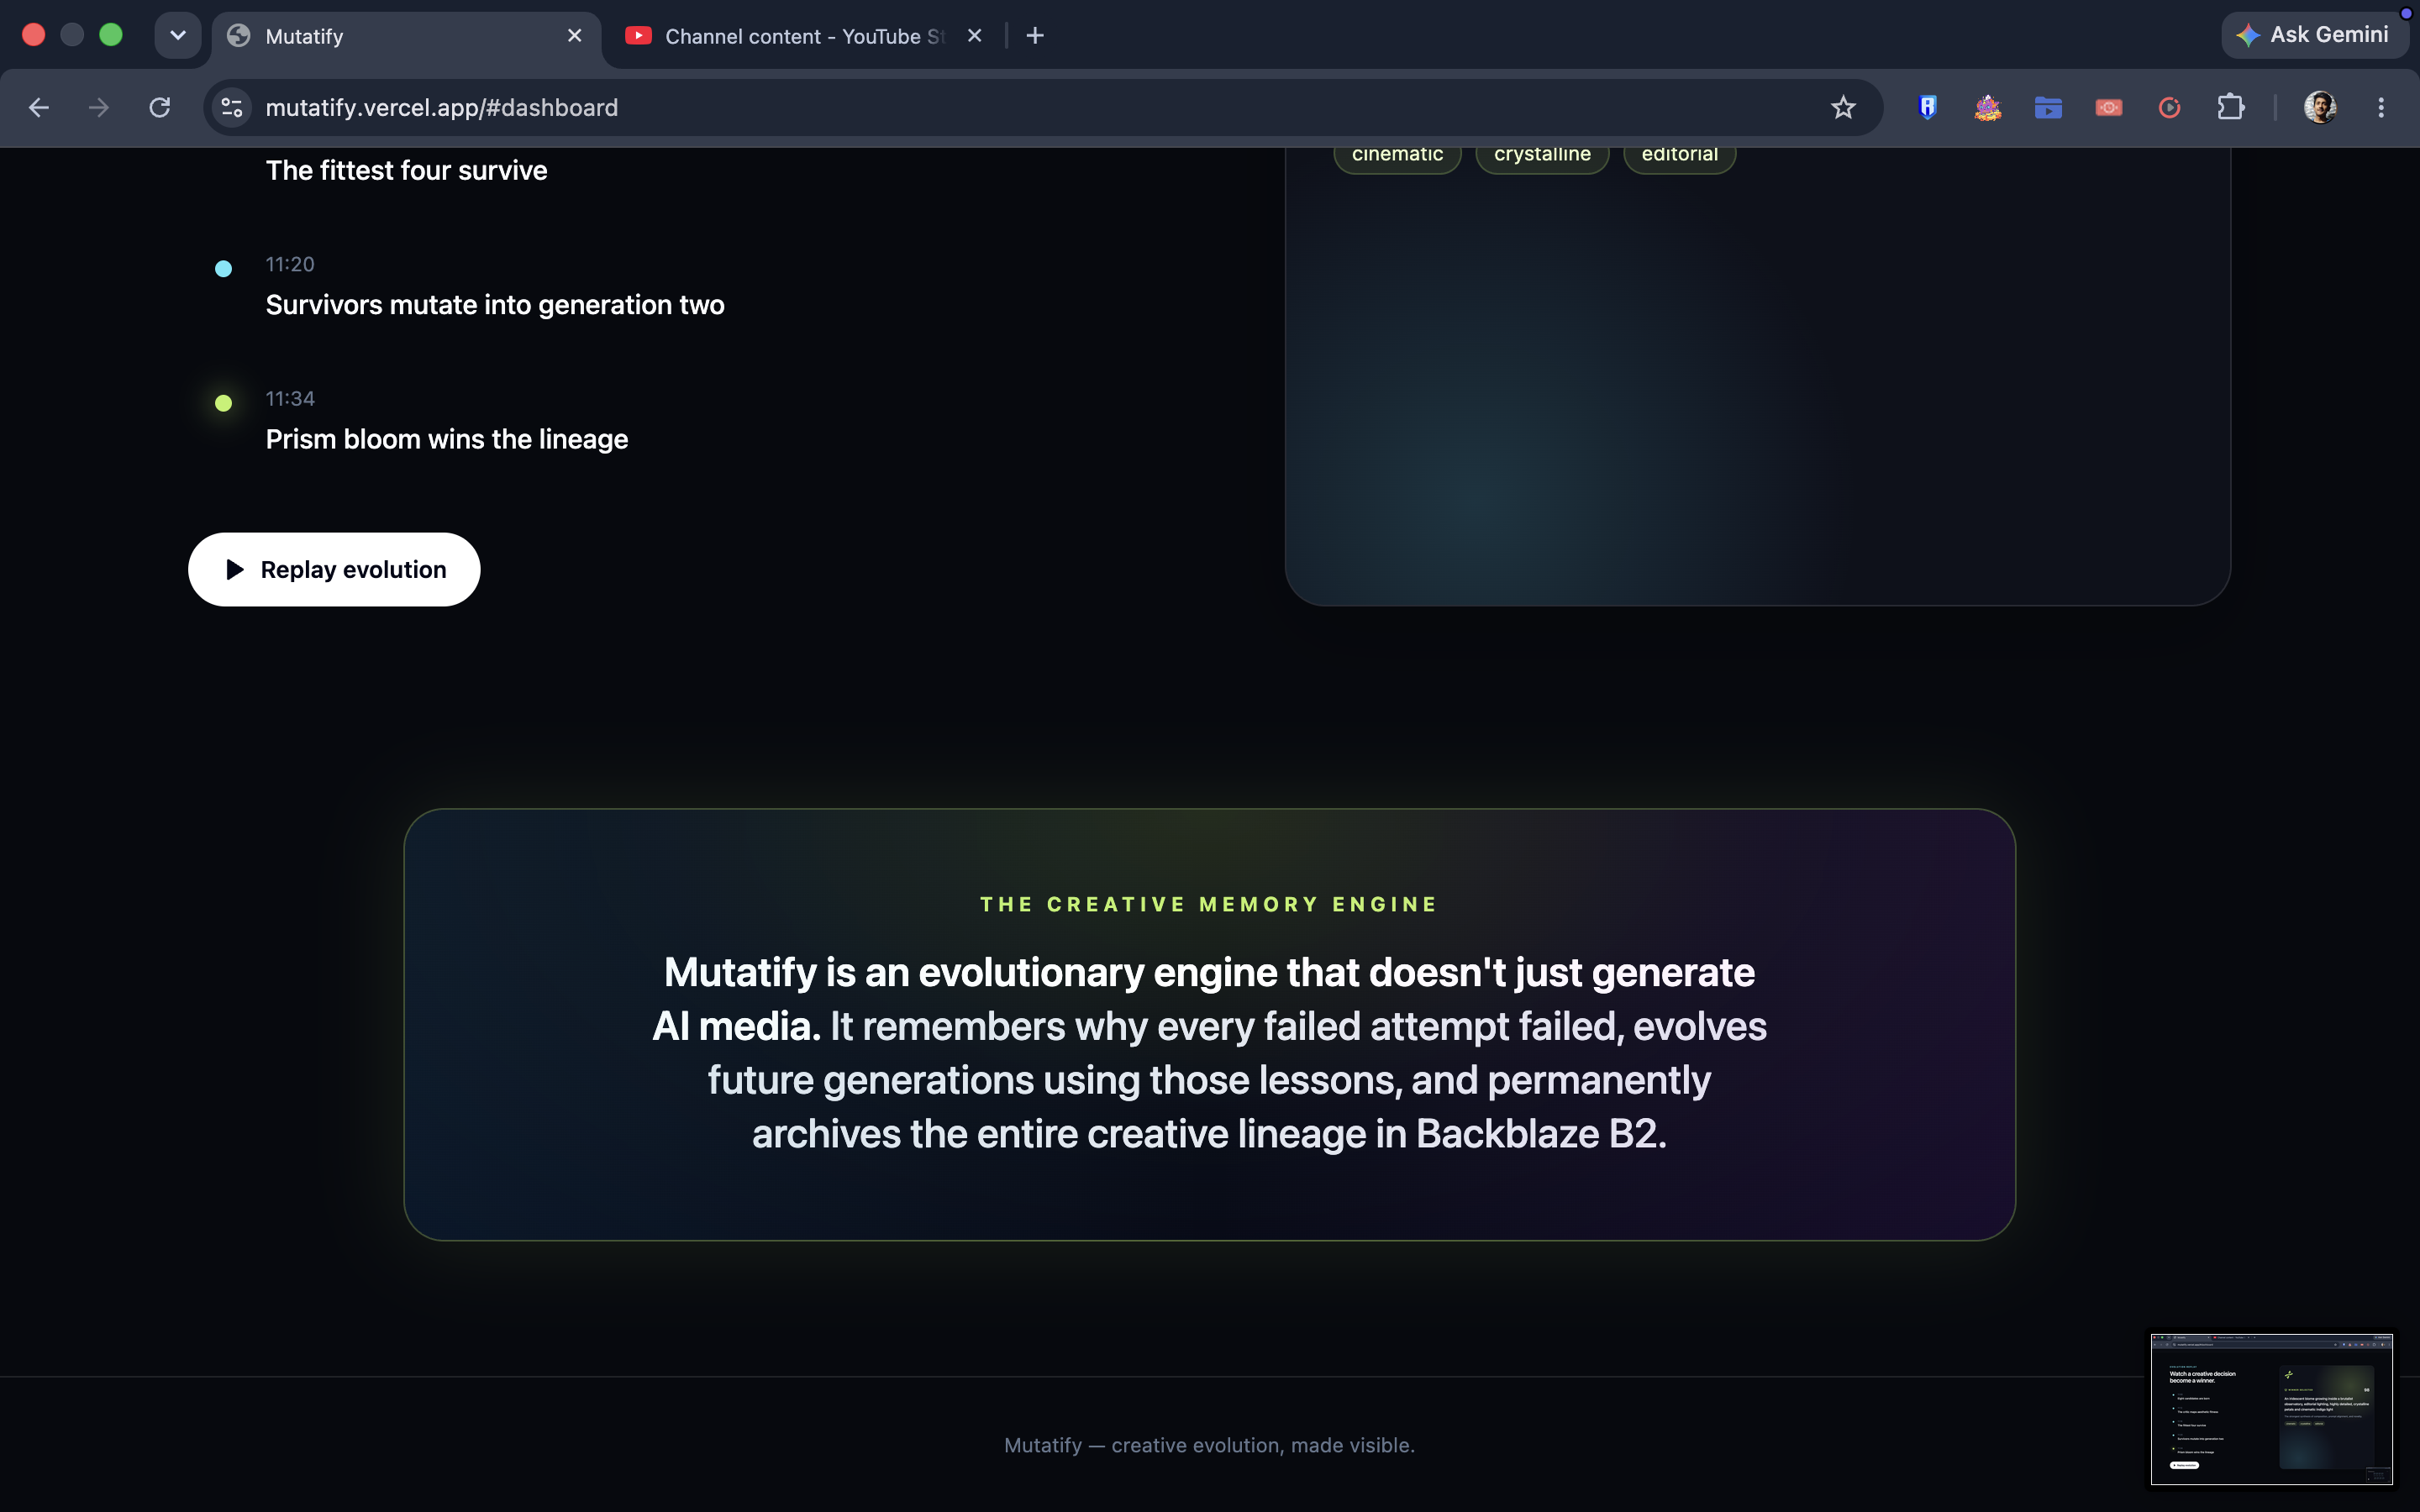The height and width of the screenshot is (1512, 2420).
Task: Click the YouTube tab favicon
Action: click(x=638, y=36)
